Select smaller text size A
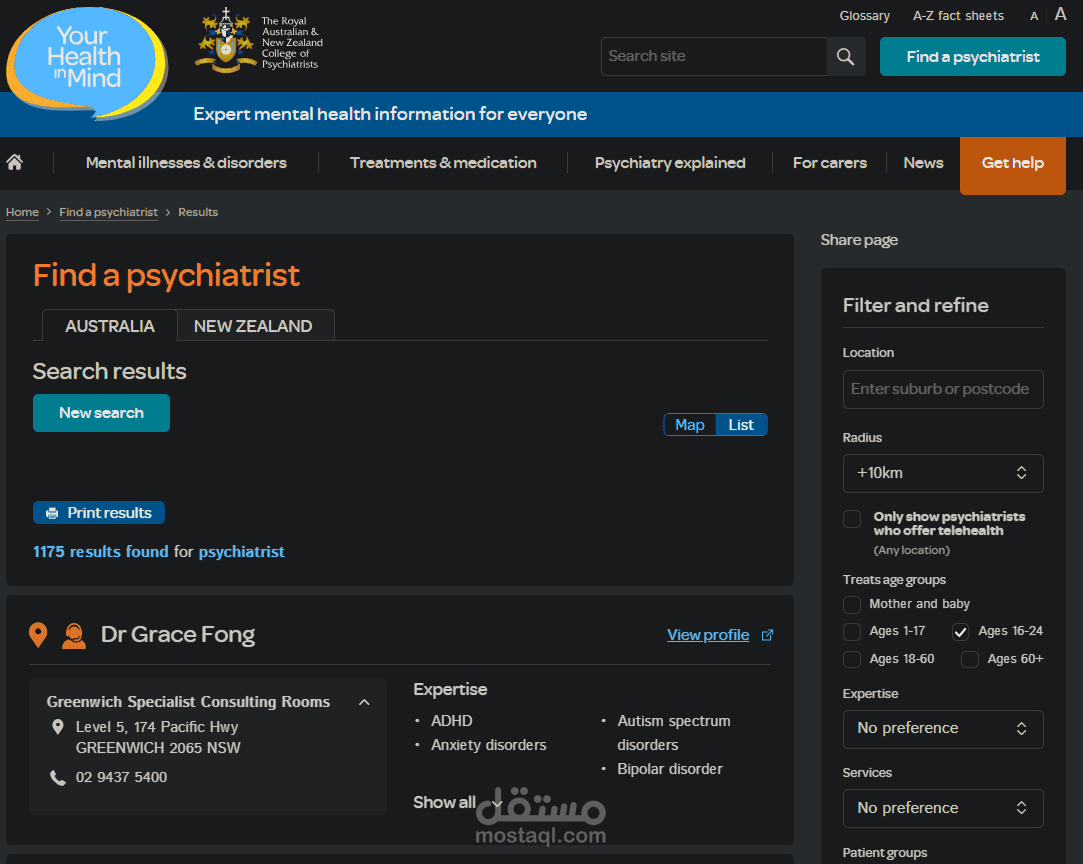1083x864 pixels. pyautogui.click(x=1034, y=16)
